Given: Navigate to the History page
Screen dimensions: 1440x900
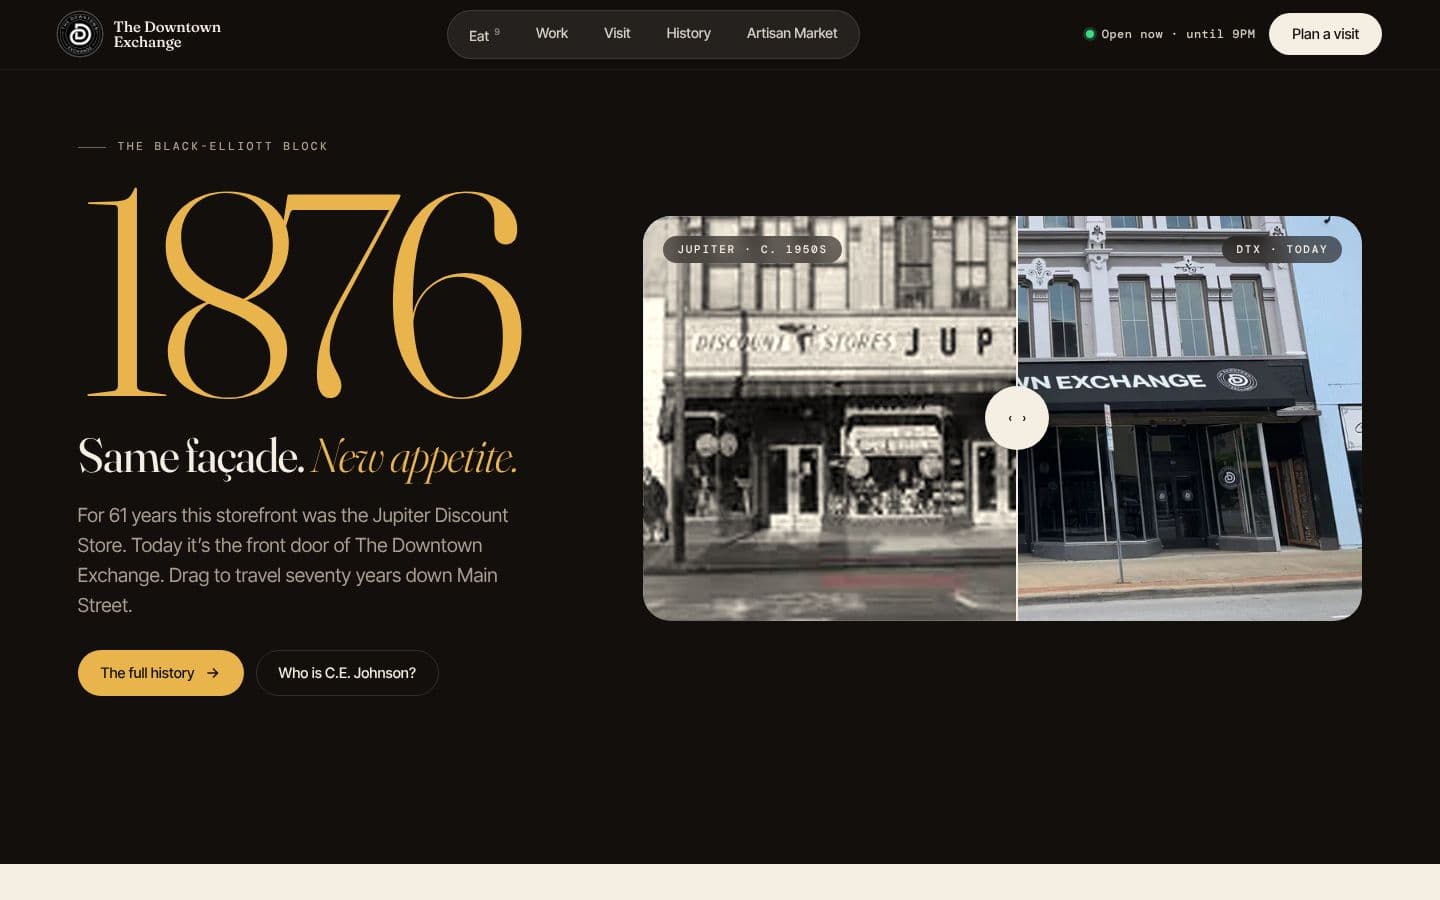Looking at the screenshot, I should (688, 34).
